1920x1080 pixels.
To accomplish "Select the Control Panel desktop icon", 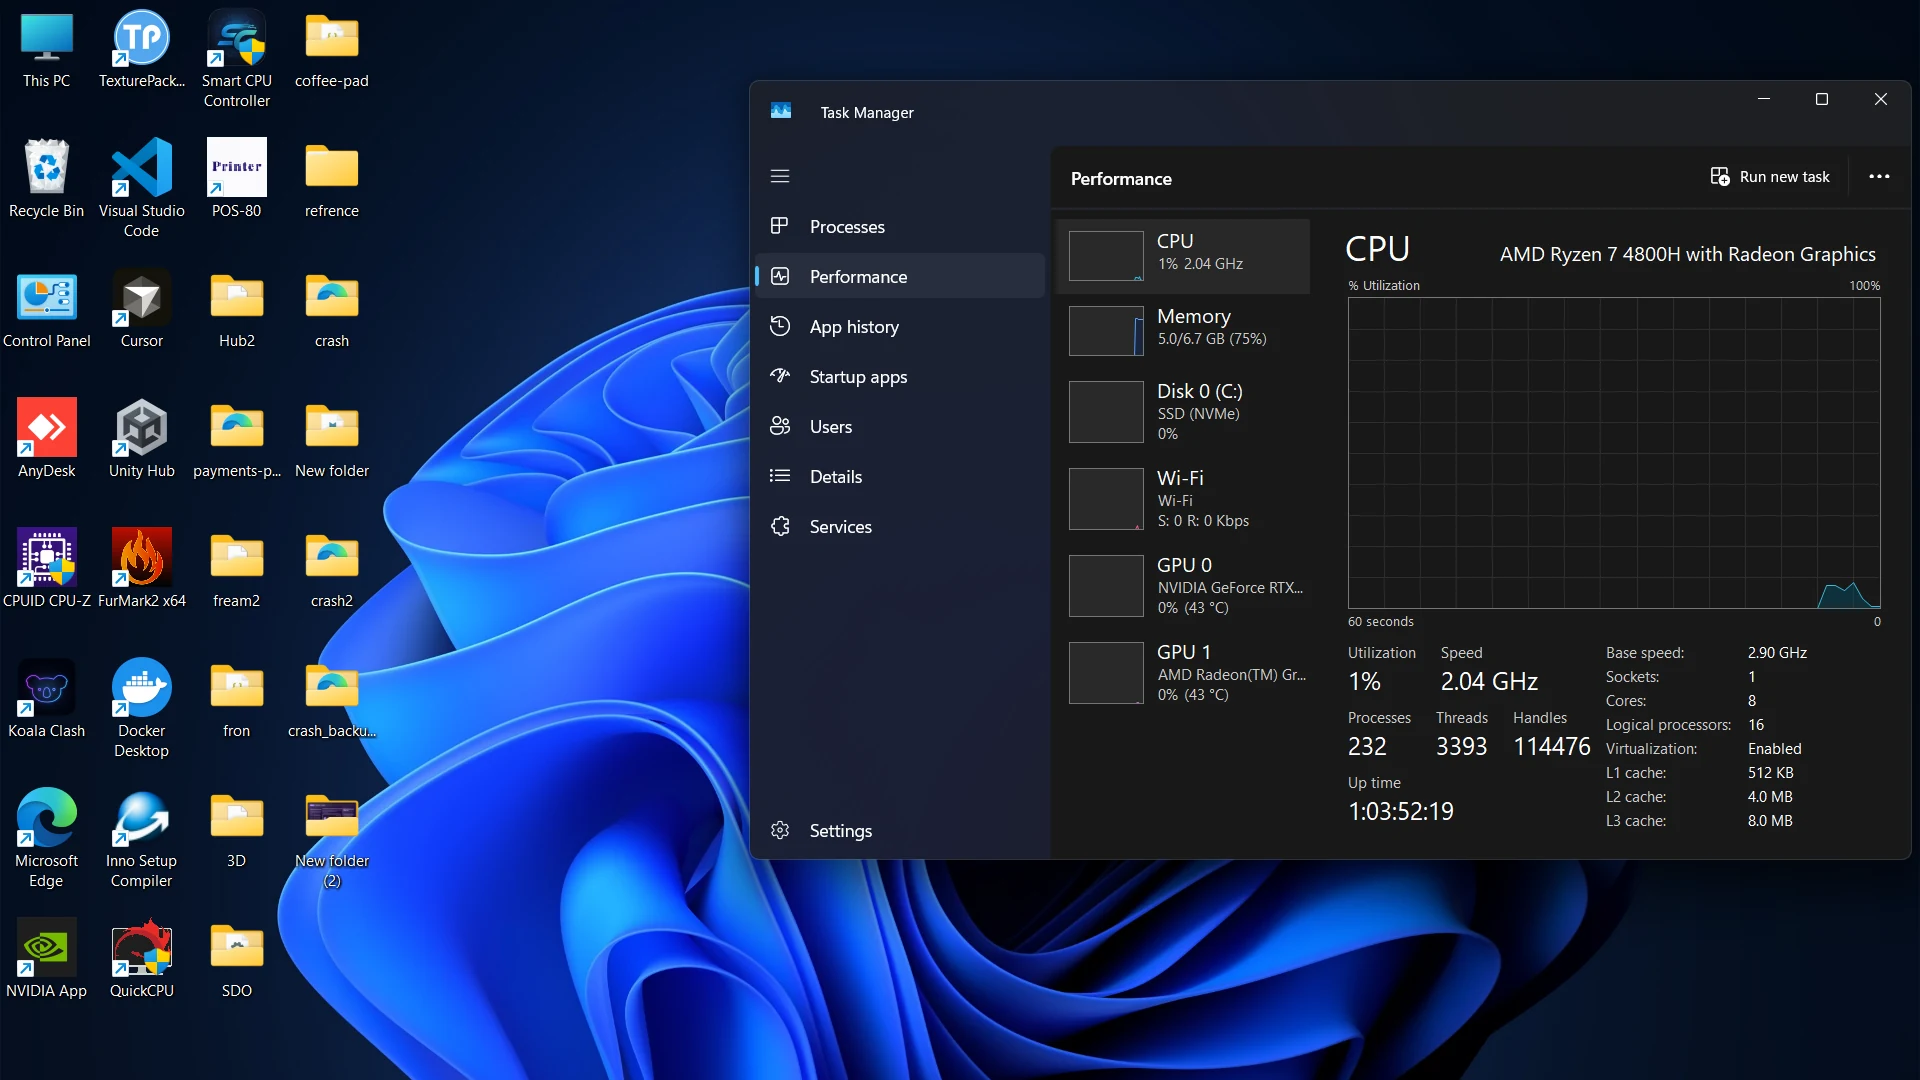I will coord(46,311).
